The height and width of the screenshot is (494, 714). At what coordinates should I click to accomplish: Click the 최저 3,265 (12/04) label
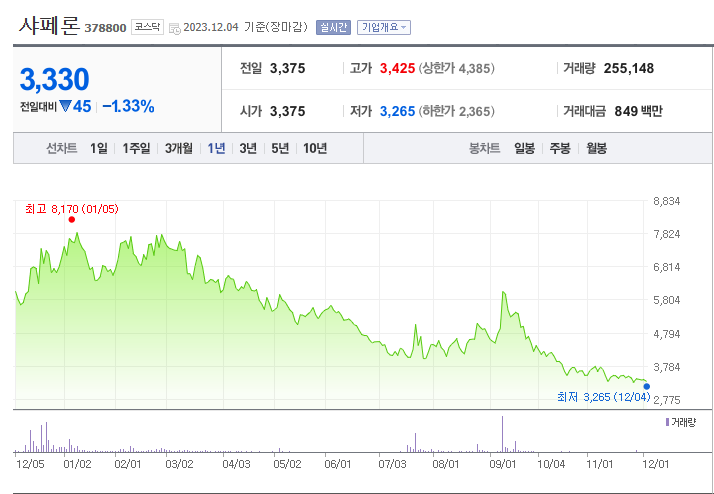point(604,397)
